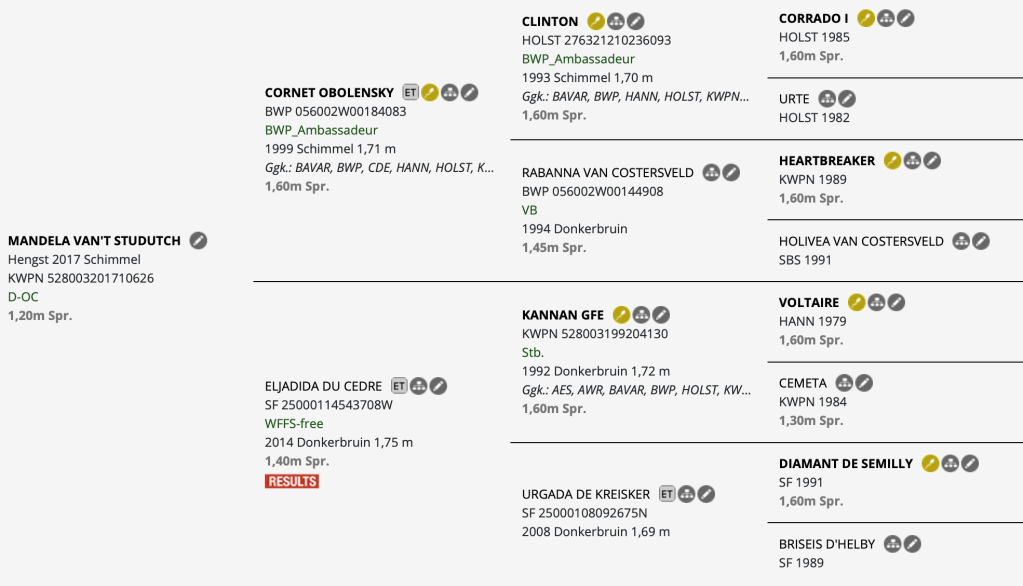Open the yellow stallion icon beside Cornet Obolensky
The width and height of the screenshot is (1023, 586).
[x=430, y=93]
